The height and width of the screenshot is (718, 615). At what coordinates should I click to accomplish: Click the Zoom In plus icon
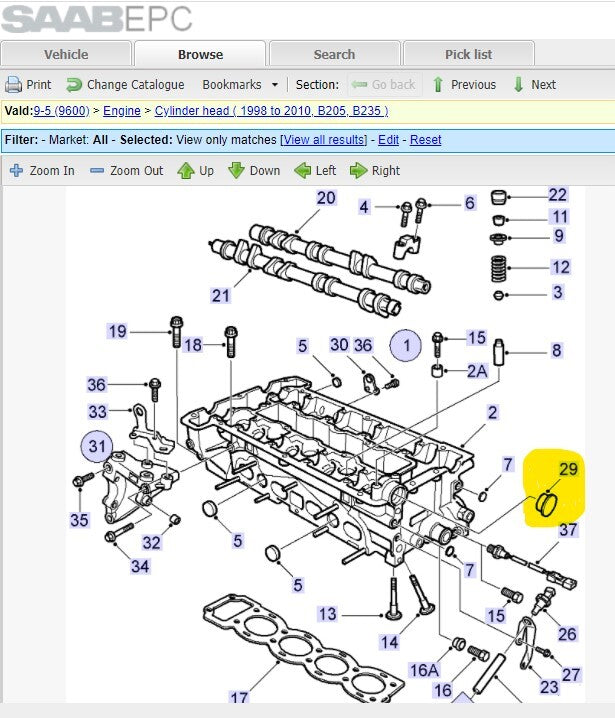coord(16,170)
